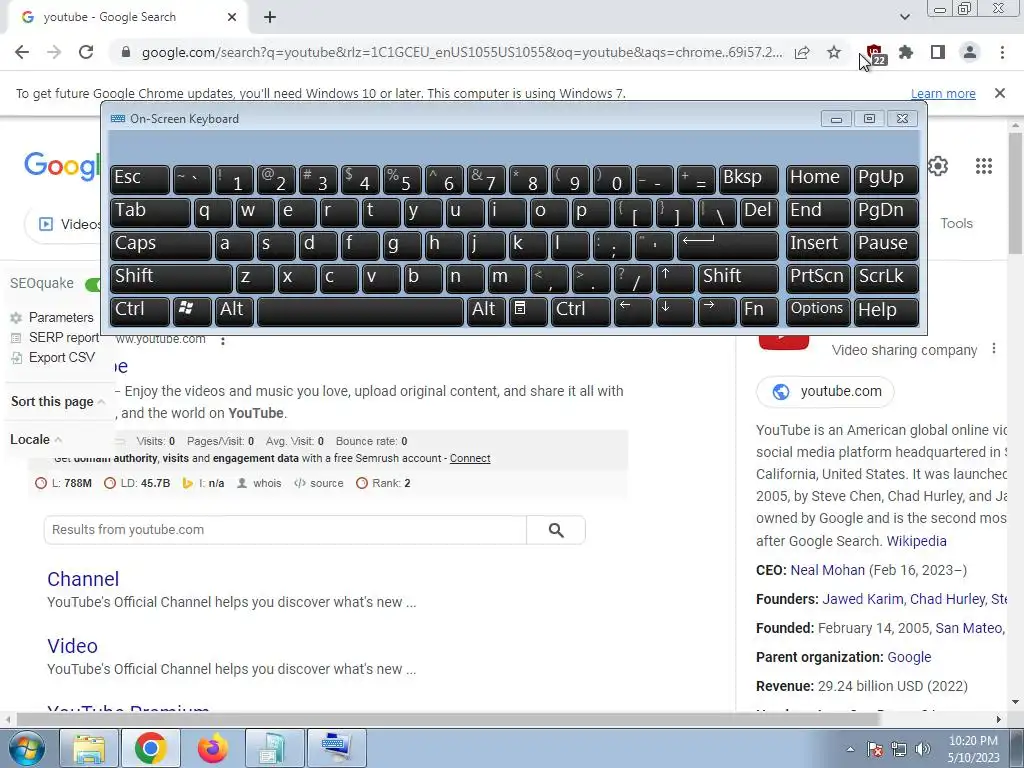Click the right arrow key on keyboard

click(x=716, y=311)
